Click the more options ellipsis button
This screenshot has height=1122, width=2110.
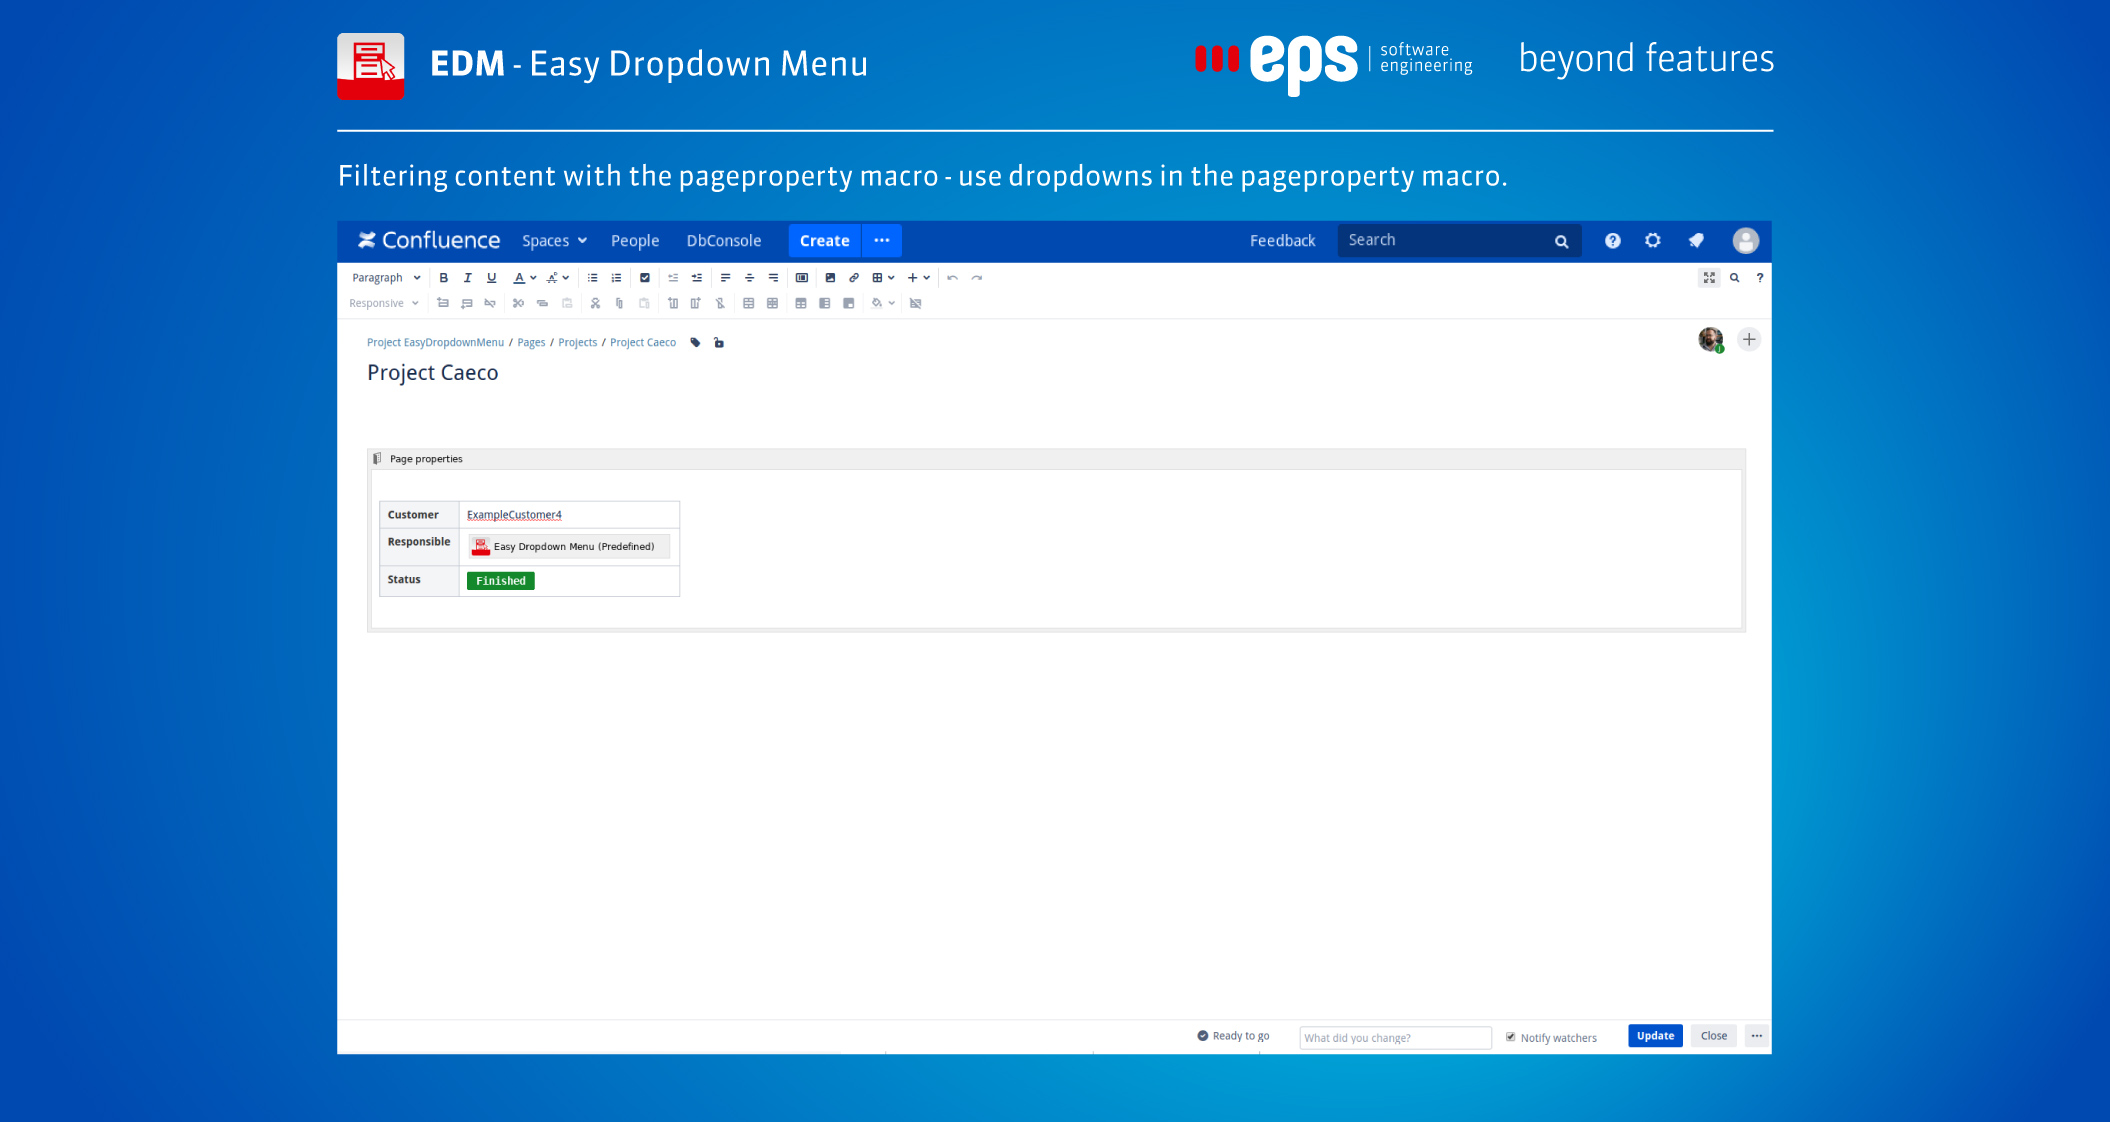point(1756,1037)
